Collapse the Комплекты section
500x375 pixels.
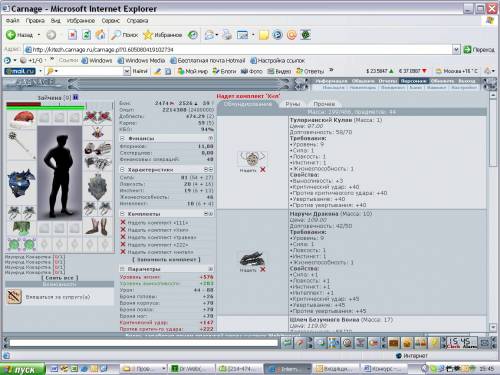[x=122, y=213]
